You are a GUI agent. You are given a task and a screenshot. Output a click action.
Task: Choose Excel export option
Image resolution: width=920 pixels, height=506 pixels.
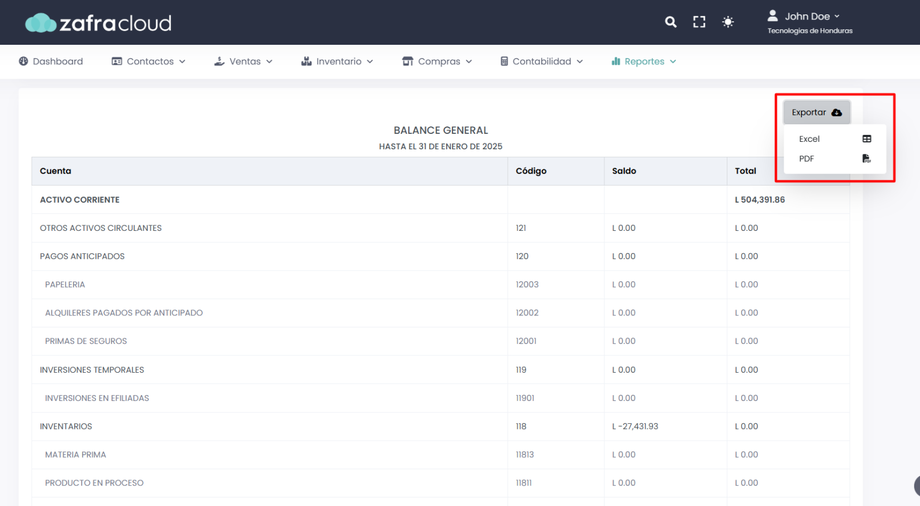(809, 139)
